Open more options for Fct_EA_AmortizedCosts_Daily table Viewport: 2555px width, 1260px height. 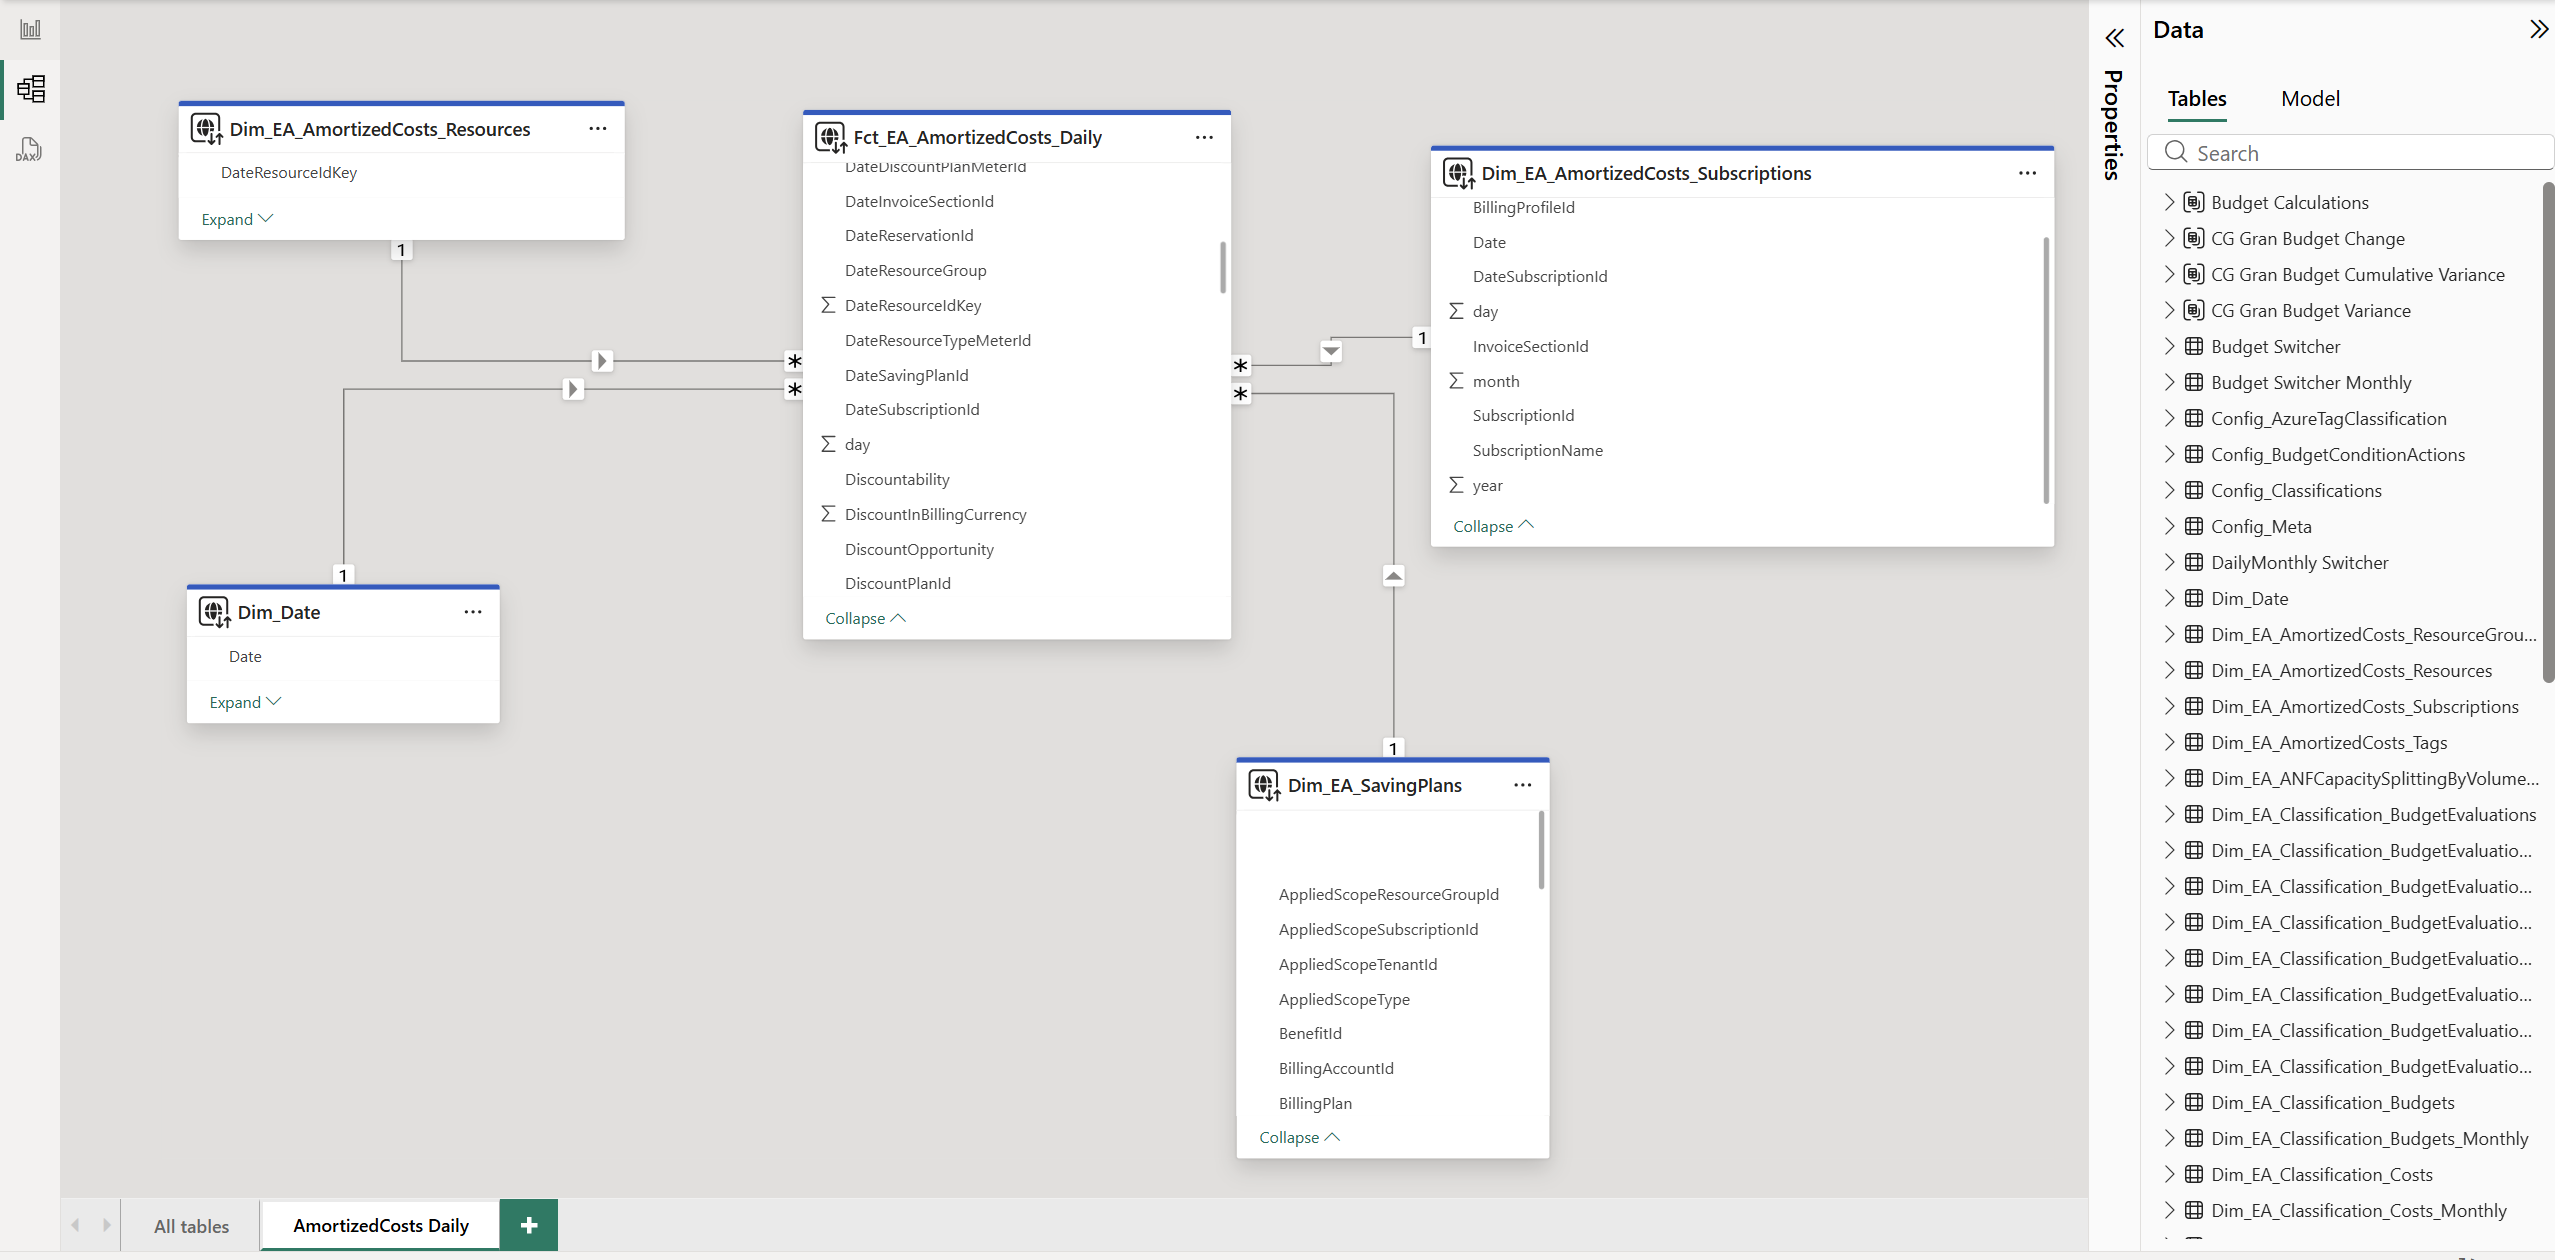tap(1204, 137)
